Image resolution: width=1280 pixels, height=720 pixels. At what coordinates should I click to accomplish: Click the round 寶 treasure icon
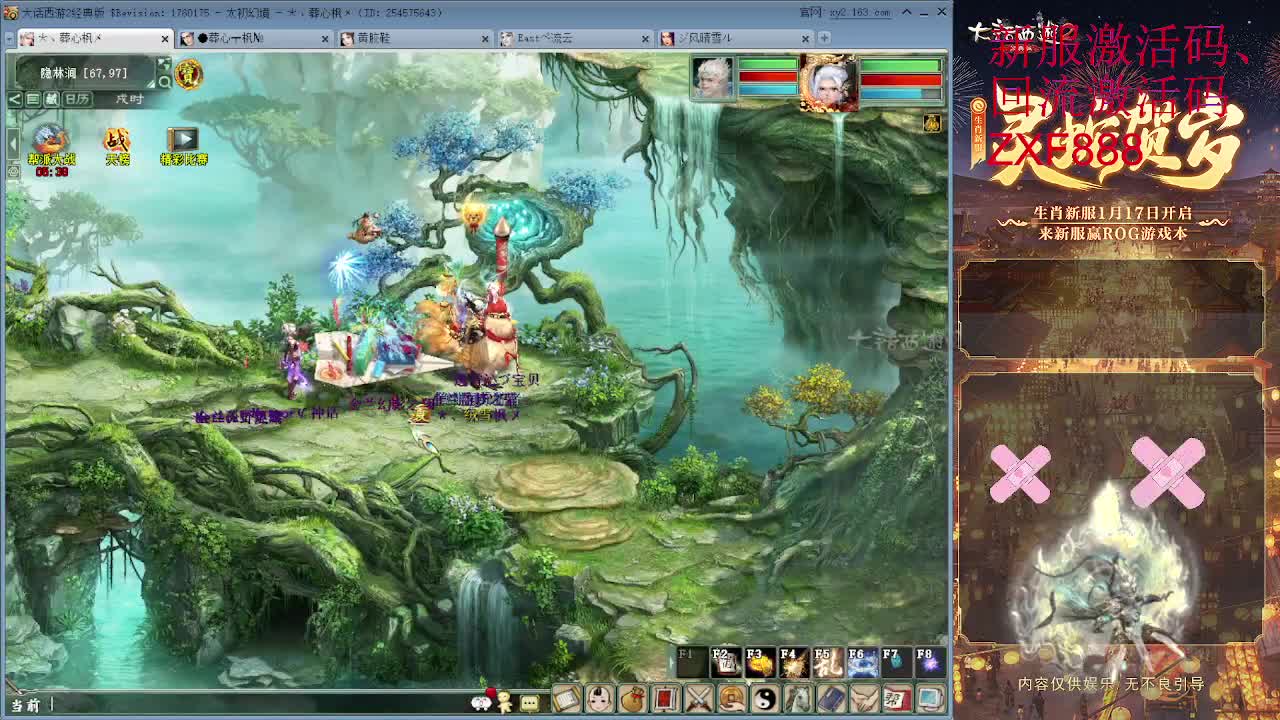(188, 73)
